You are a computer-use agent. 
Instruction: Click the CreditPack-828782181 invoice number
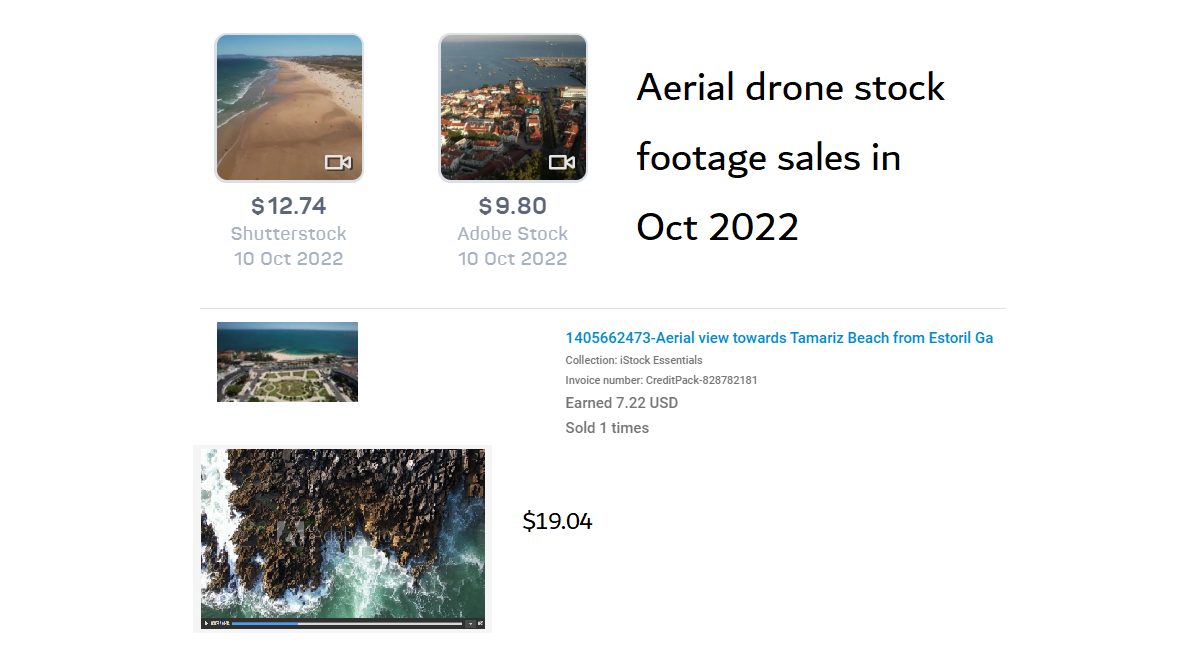660,380
